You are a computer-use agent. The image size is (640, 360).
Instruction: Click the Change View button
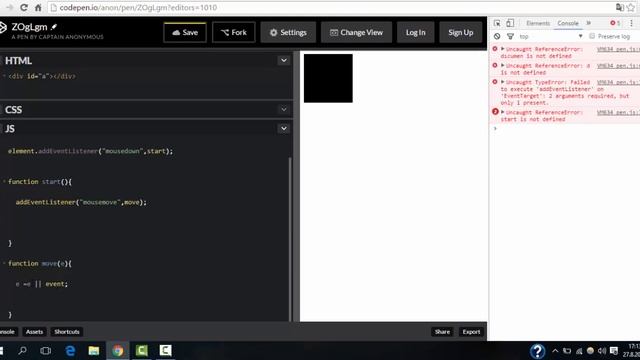356,33
